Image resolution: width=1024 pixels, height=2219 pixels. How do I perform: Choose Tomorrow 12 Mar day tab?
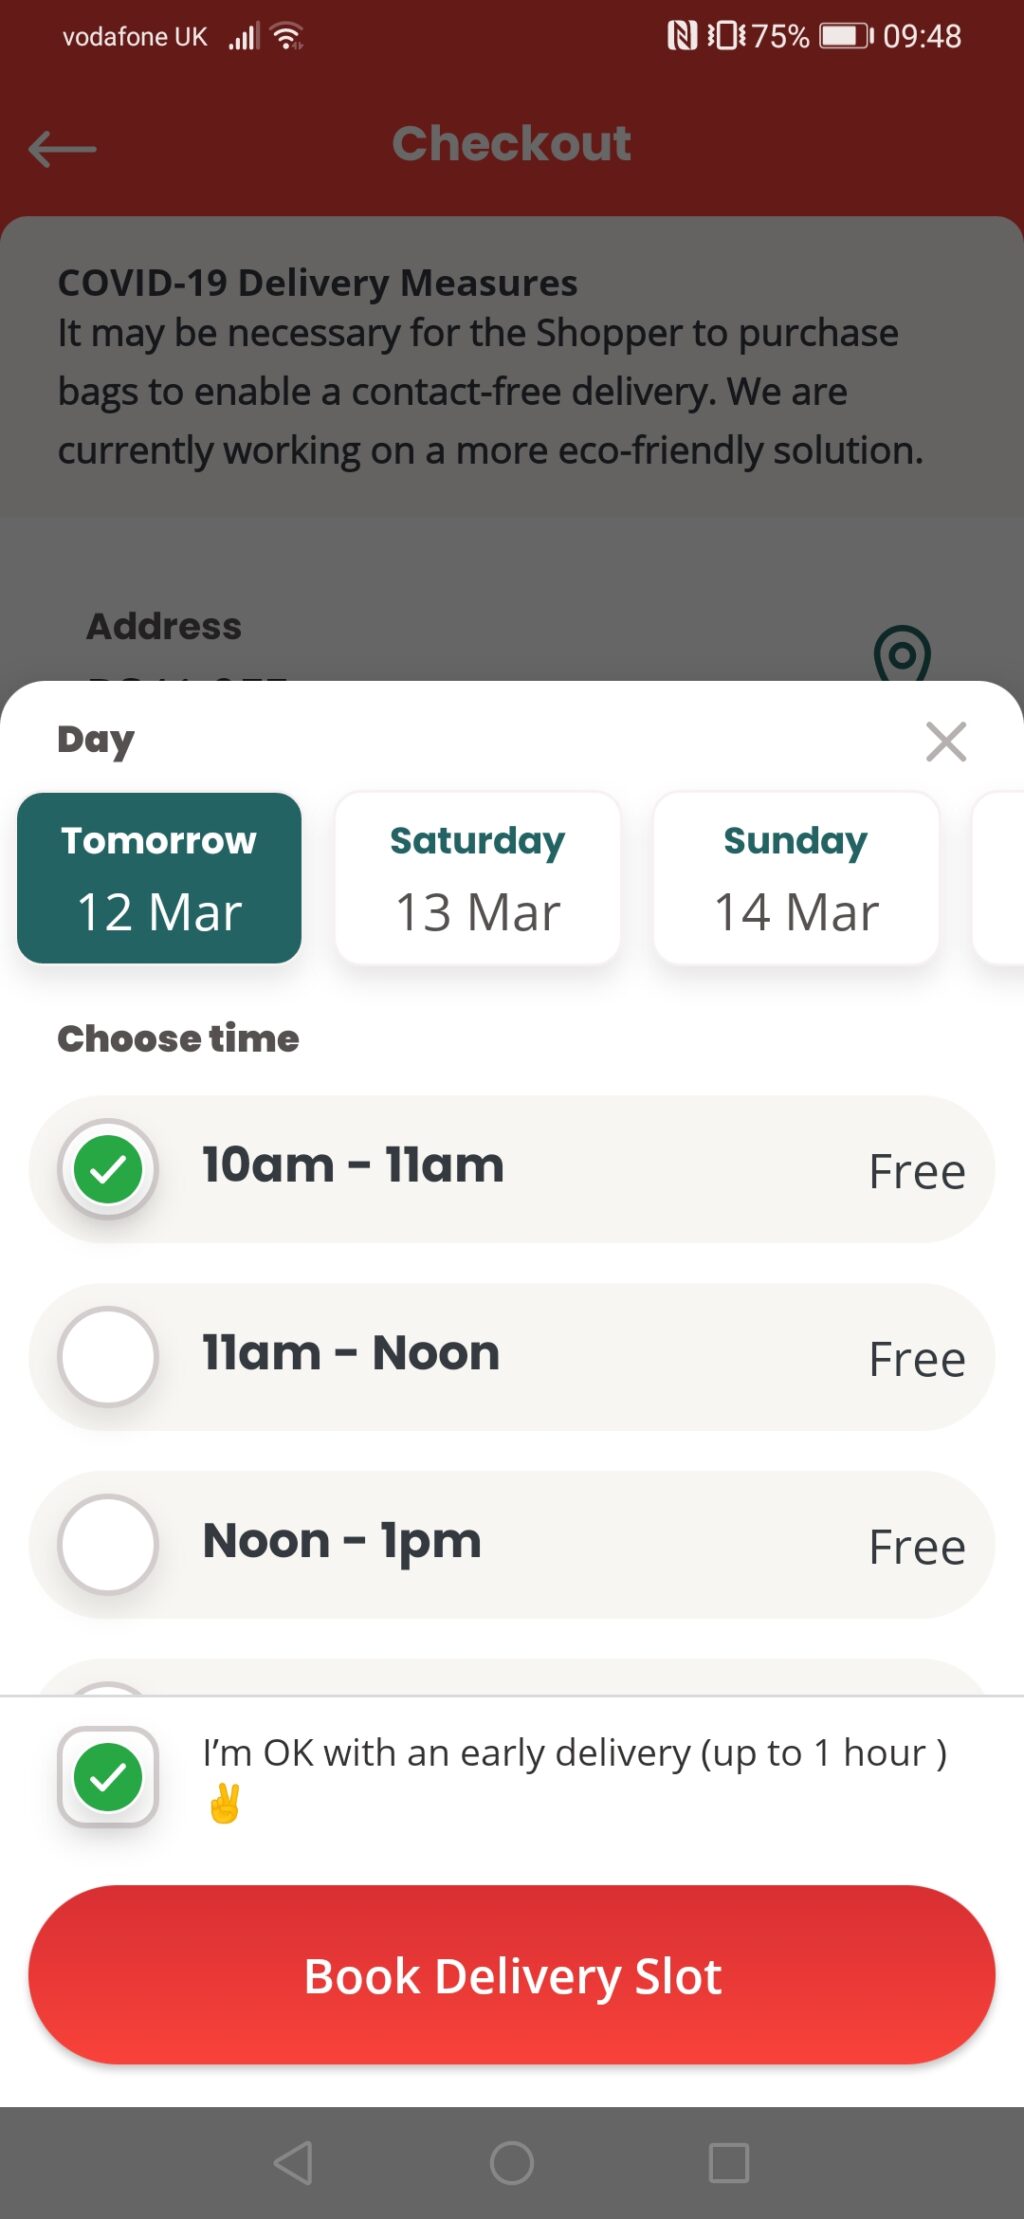[159, 878]
